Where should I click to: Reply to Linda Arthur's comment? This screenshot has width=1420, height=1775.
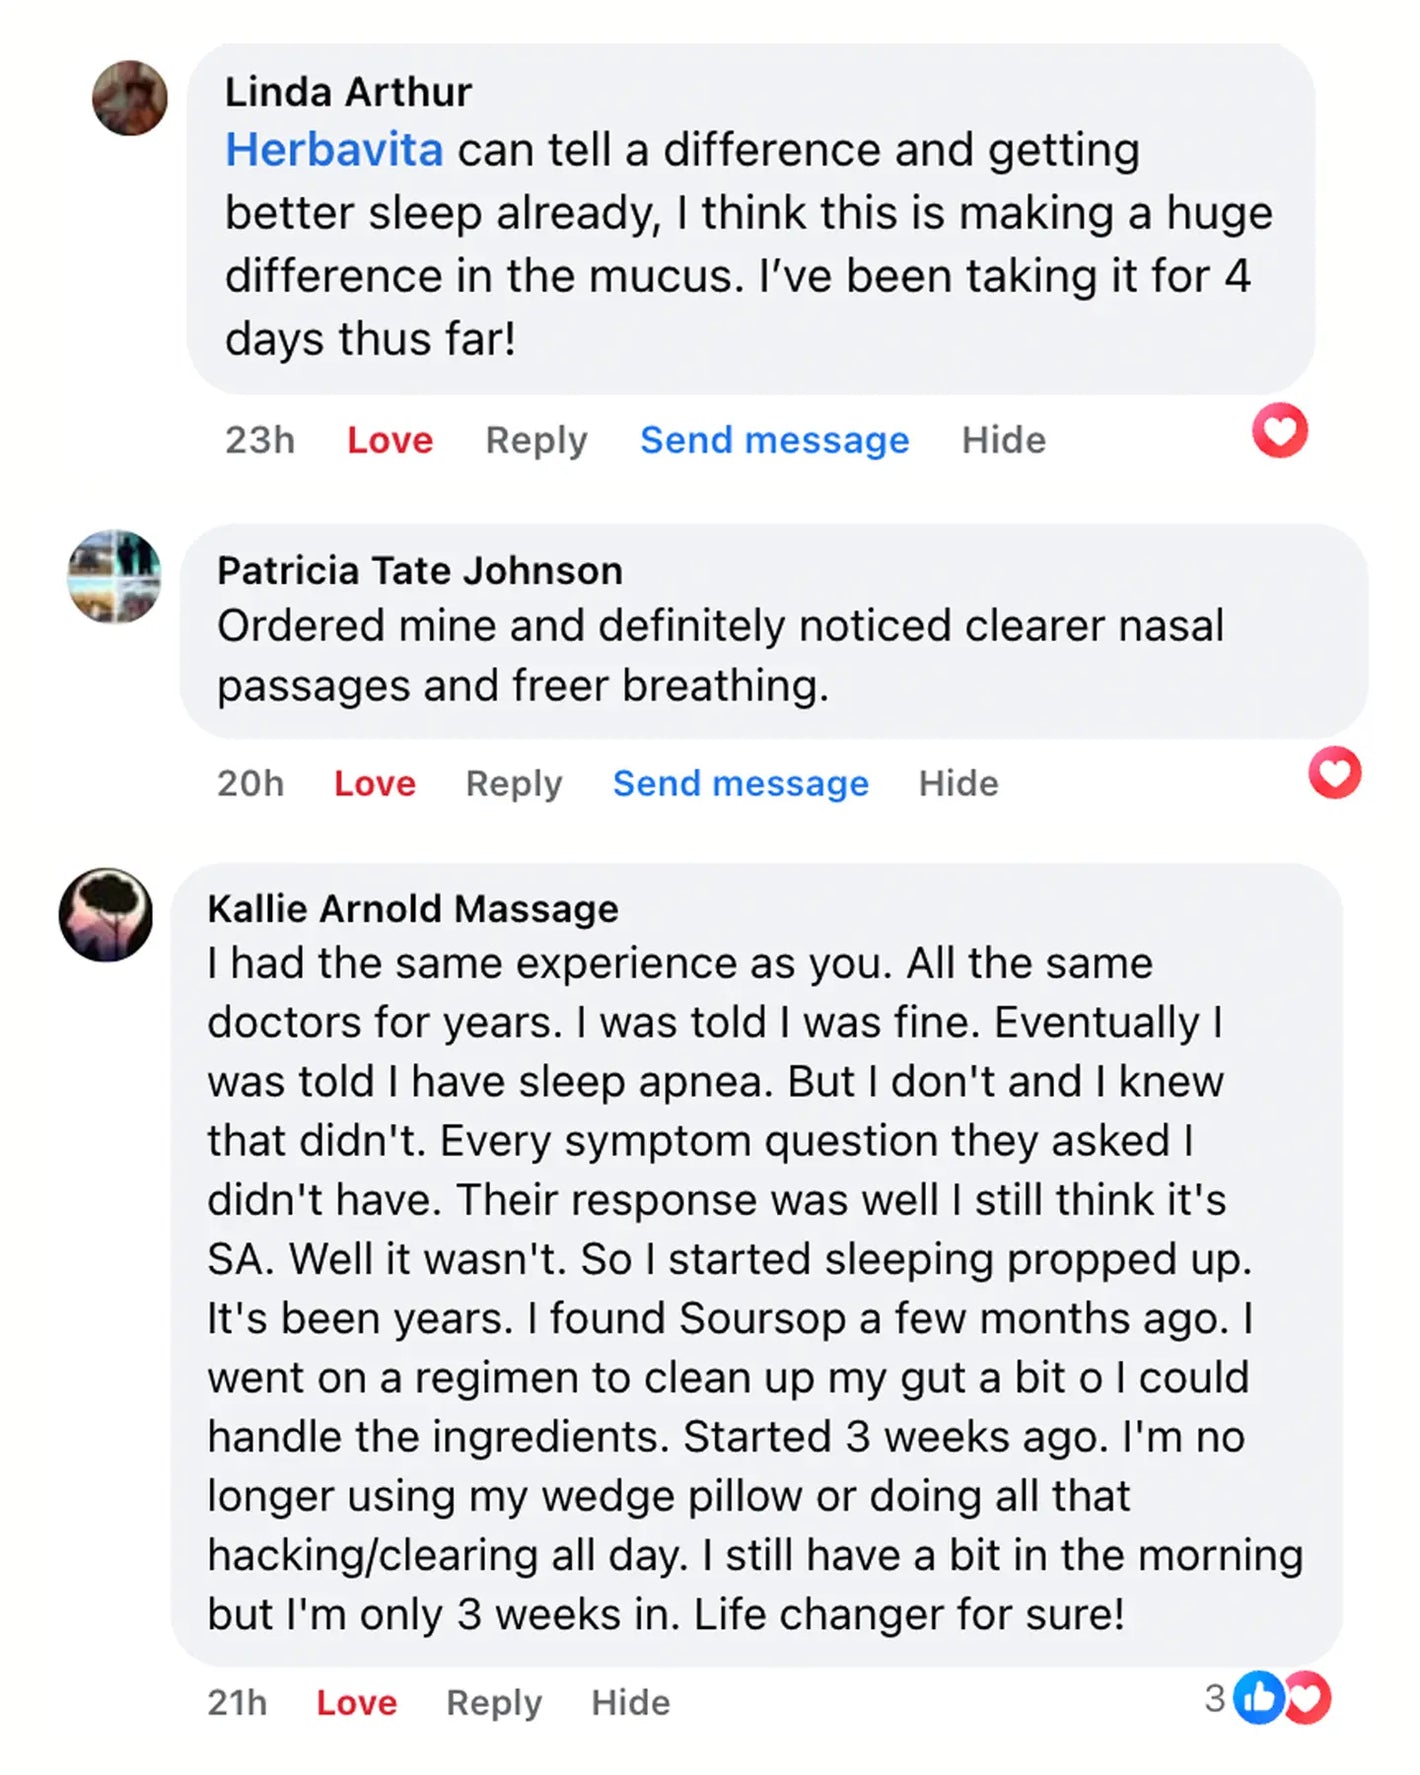536,440
